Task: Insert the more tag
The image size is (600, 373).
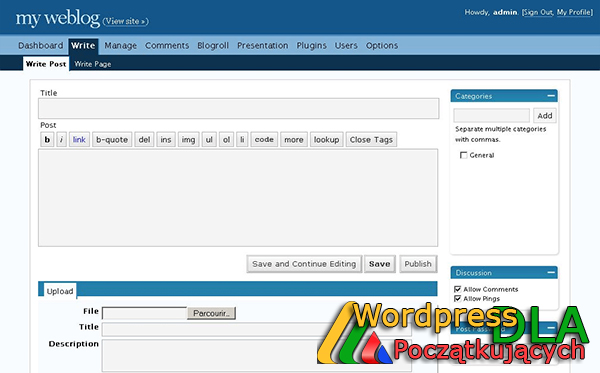Action: coord(293,140)
